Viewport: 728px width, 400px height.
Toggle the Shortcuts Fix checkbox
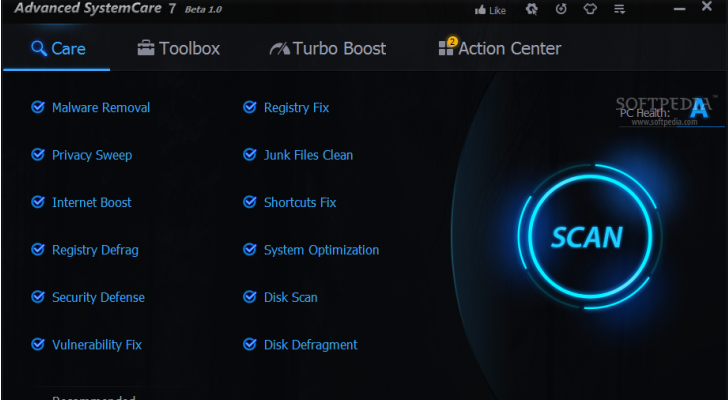click(250, 202)
